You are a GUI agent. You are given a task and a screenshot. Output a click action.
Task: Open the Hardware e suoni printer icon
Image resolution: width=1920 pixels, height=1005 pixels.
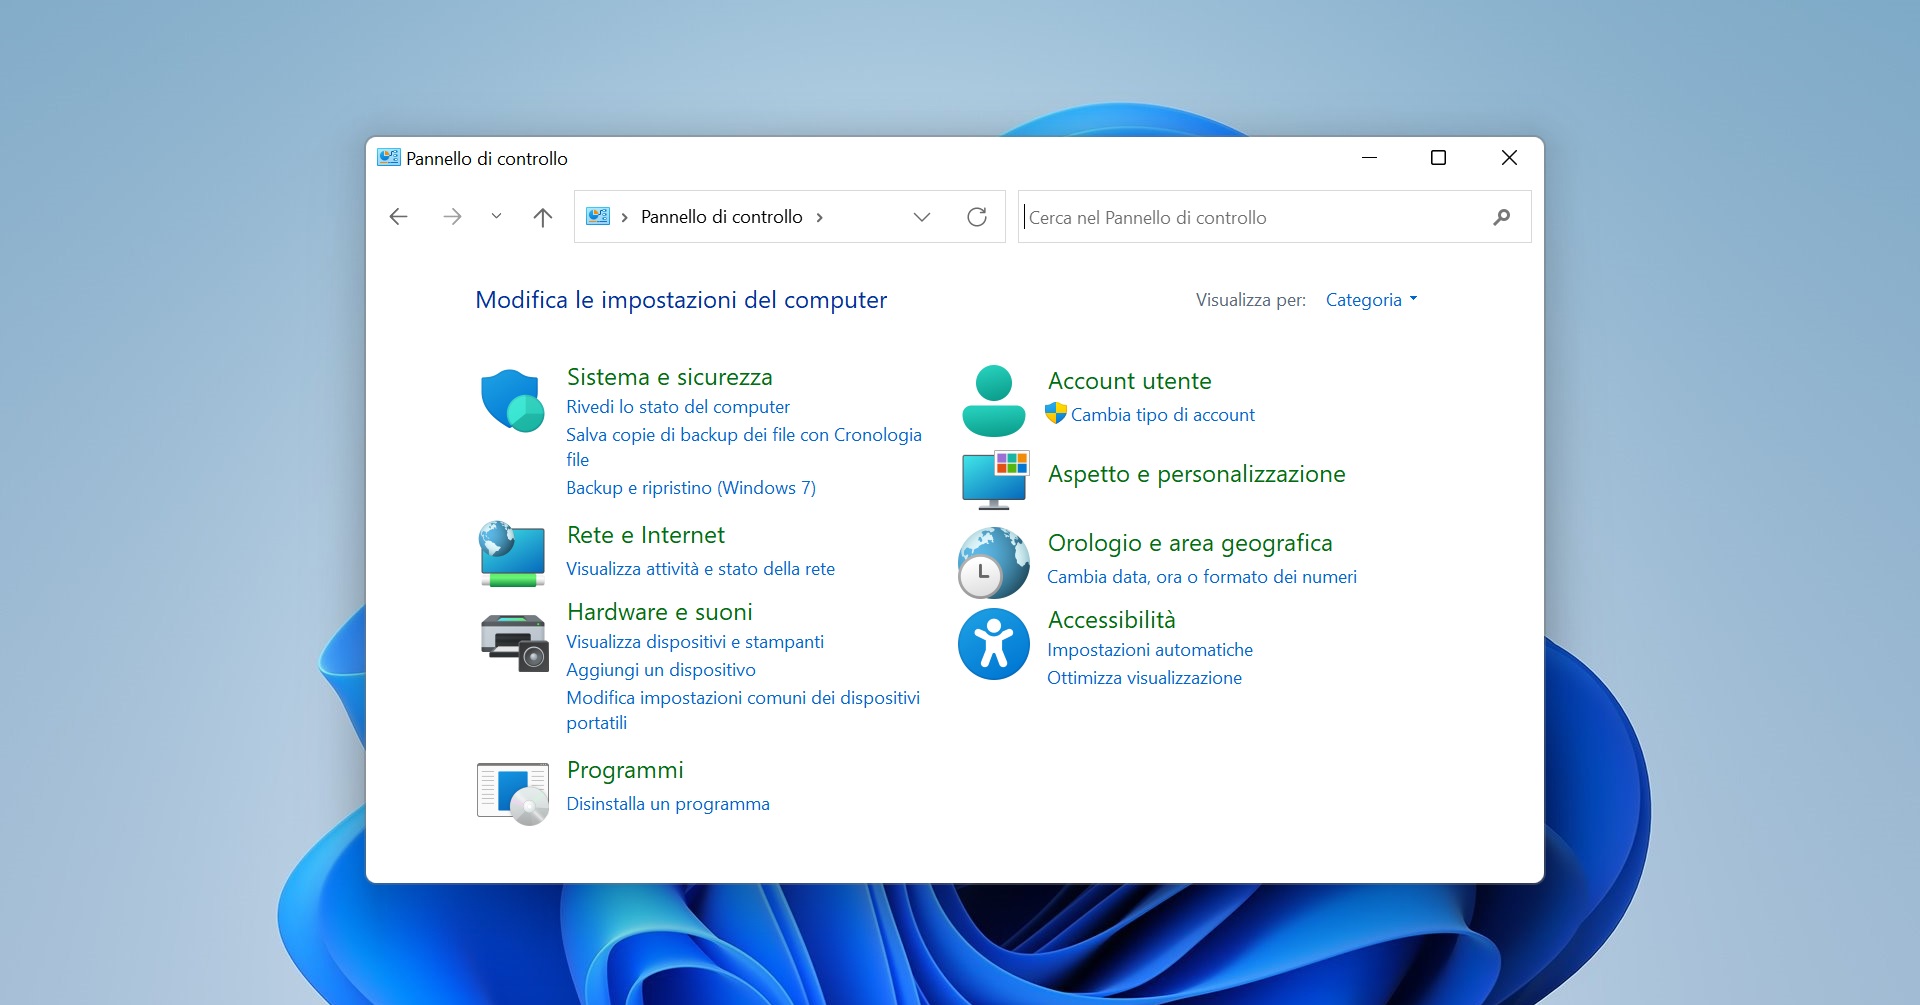(514, 643)
